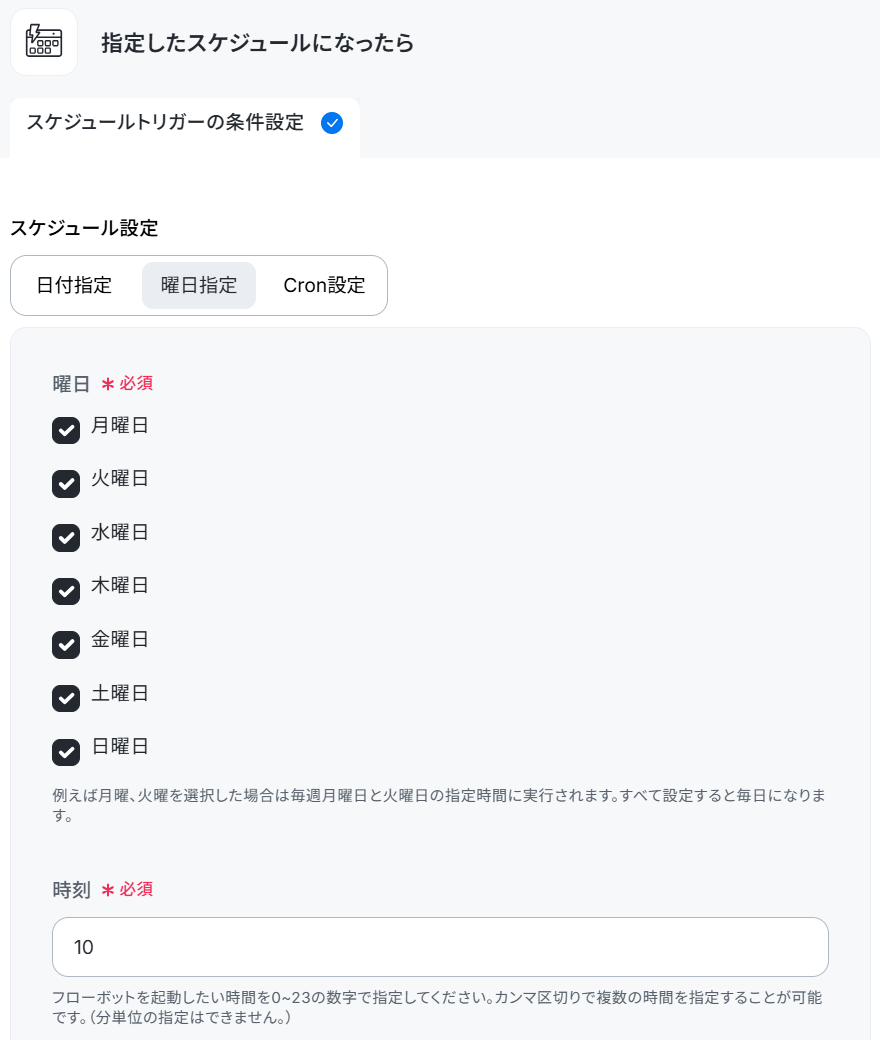Click the 指定したスケジュールになったら title
The width and height of the screenshot is (880, 1040).
(x=257, y=43)
